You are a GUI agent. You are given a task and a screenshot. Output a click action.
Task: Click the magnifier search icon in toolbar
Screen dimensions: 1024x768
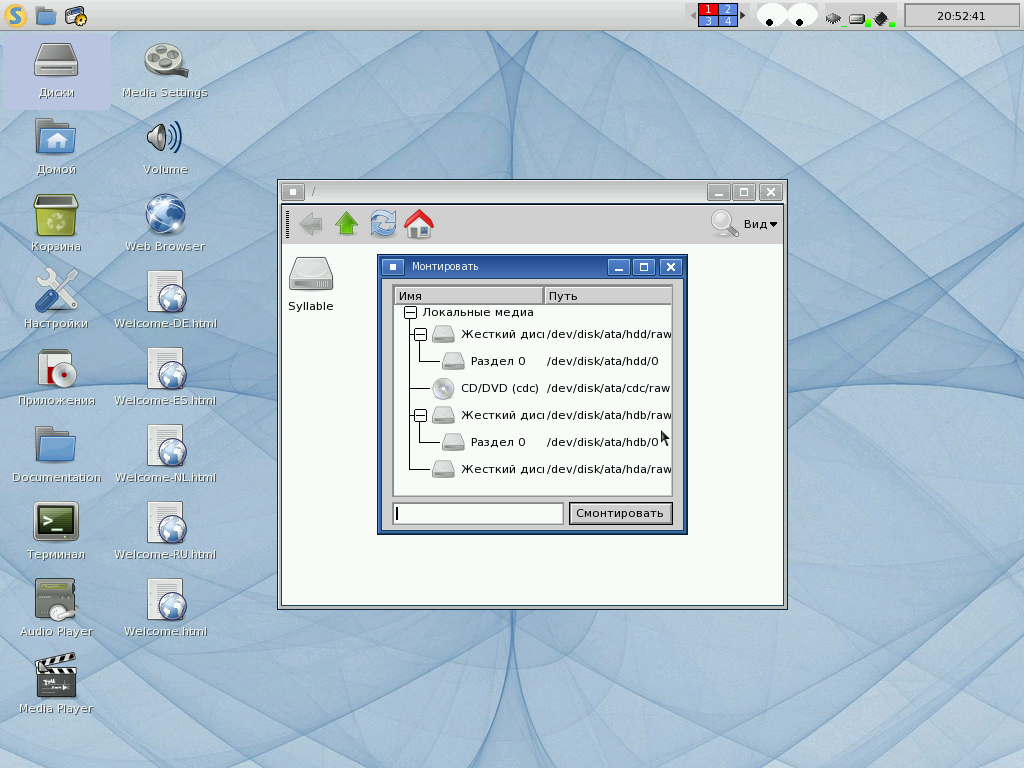coord(724,224)
